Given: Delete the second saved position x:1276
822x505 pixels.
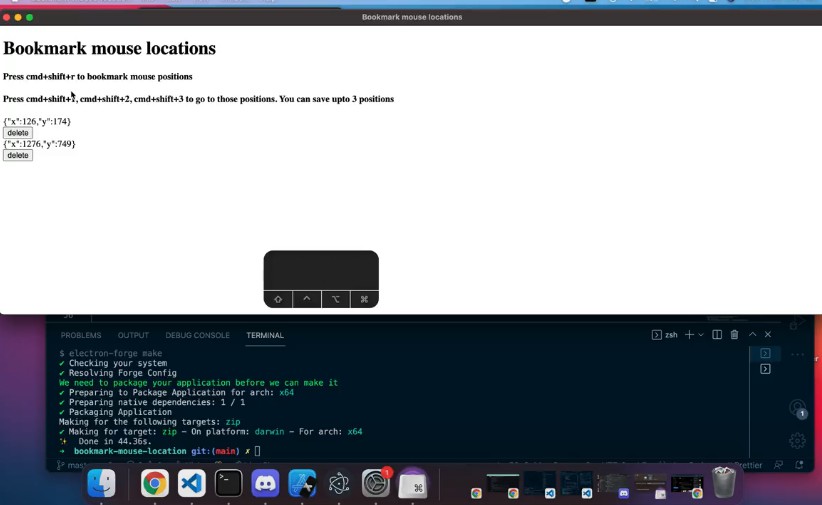Looking at the screenshot, I should click(x=18, y=155).
